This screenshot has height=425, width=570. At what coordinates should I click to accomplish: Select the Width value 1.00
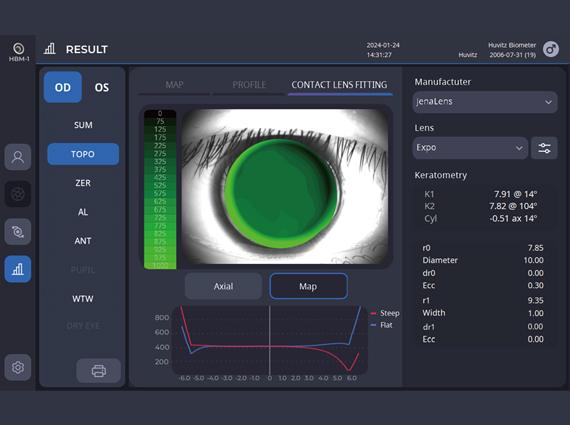coord(535,313)
